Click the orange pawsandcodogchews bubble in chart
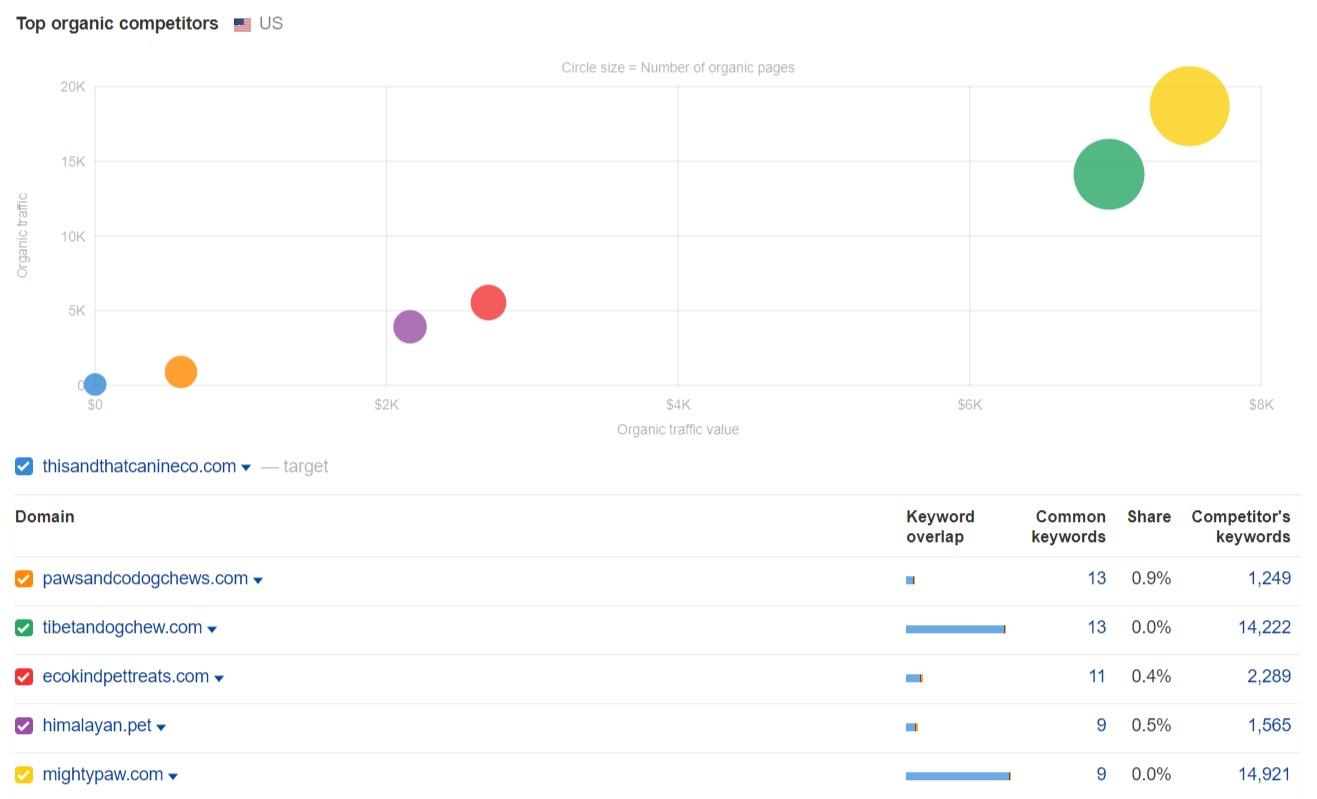 pos(180,372)
